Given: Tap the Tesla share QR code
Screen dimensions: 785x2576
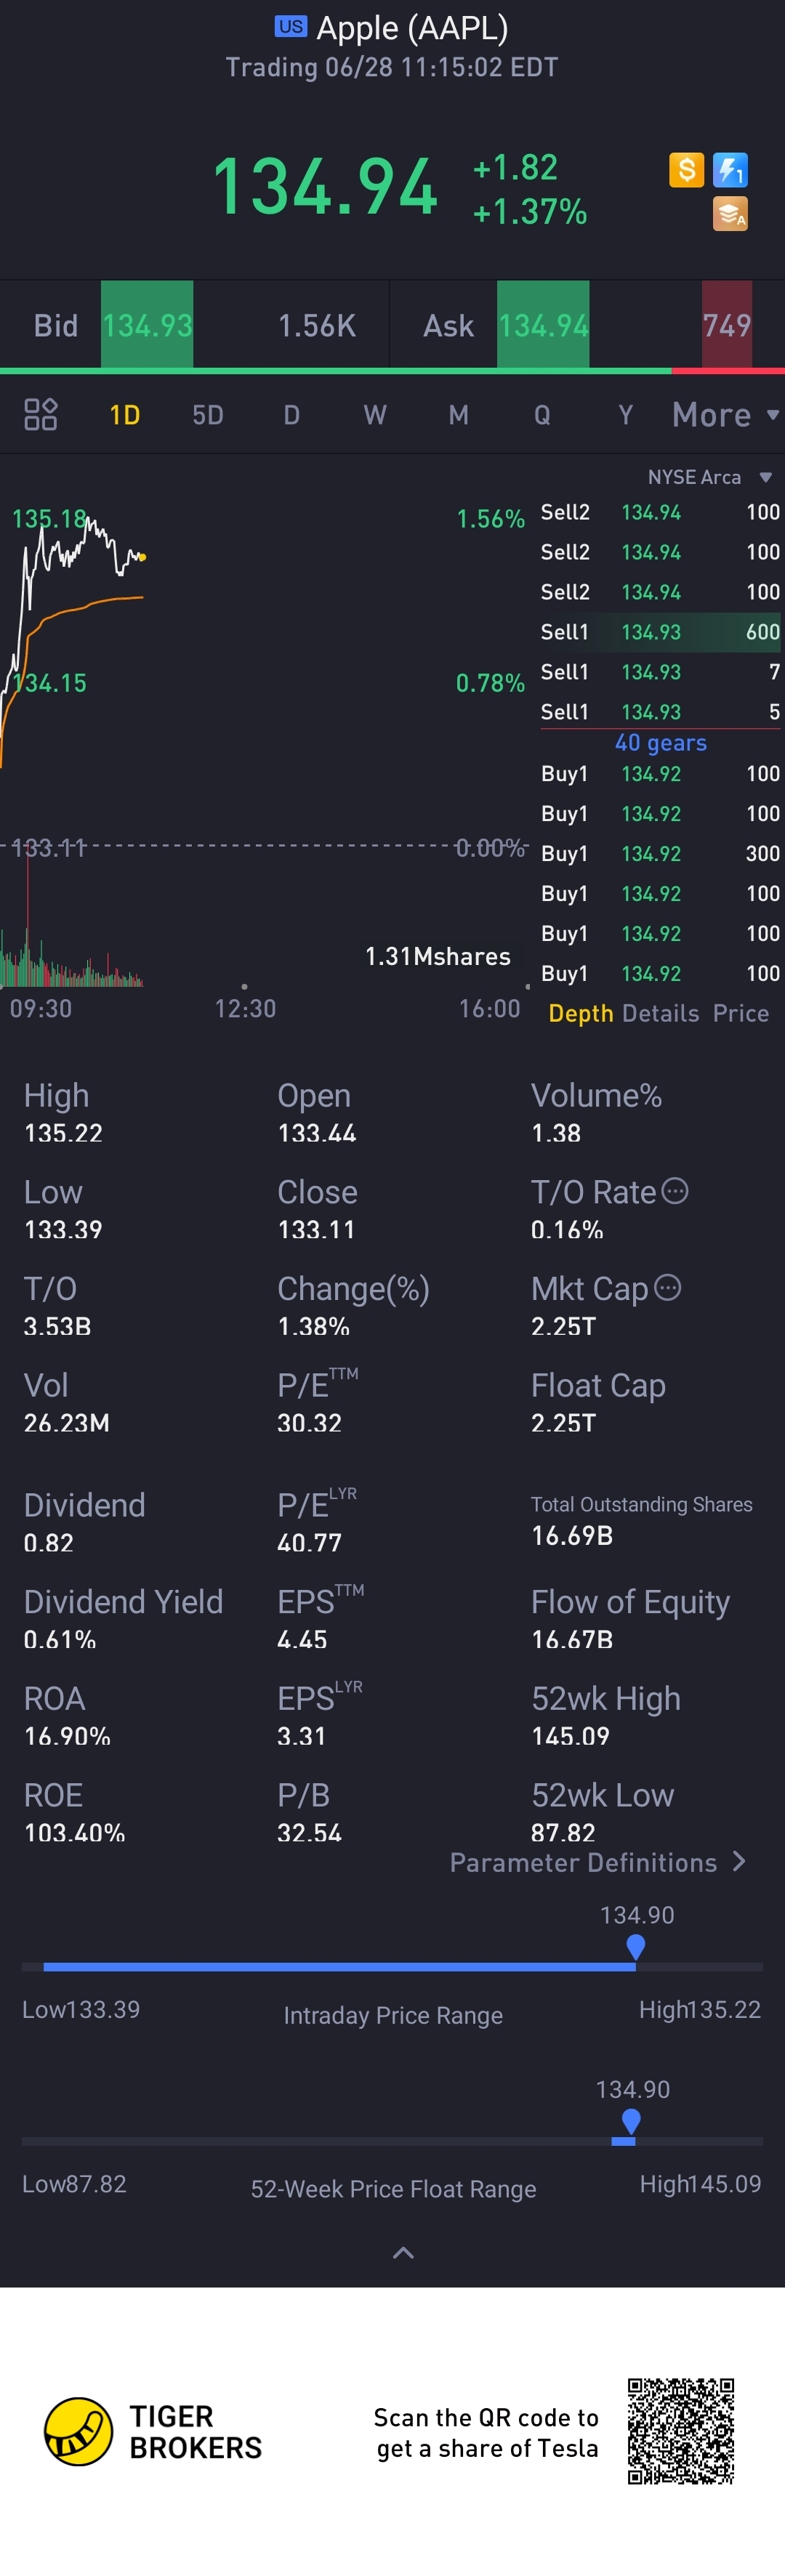Looking at the screenshot, I should (681, 2431).
